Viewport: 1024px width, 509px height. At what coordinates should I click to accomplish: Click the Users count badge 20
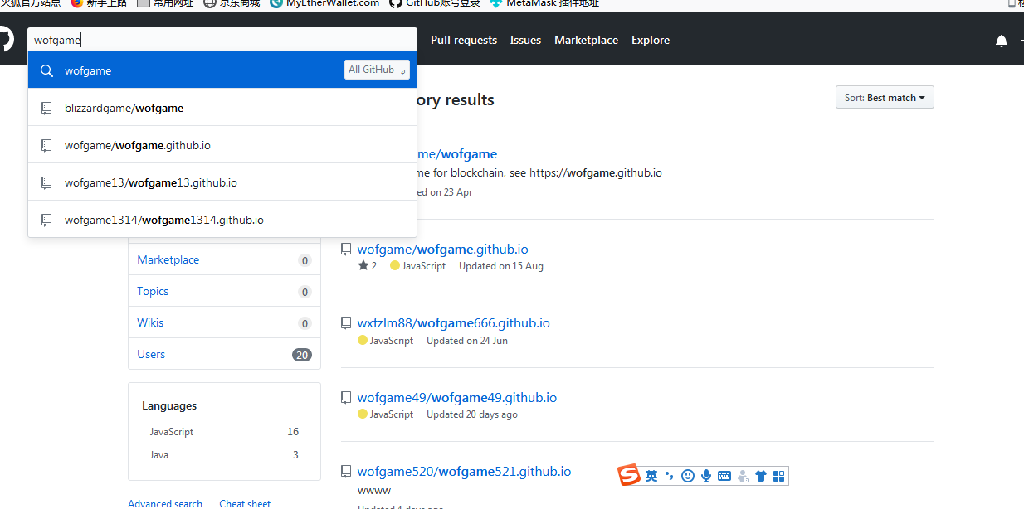point(301,355)
